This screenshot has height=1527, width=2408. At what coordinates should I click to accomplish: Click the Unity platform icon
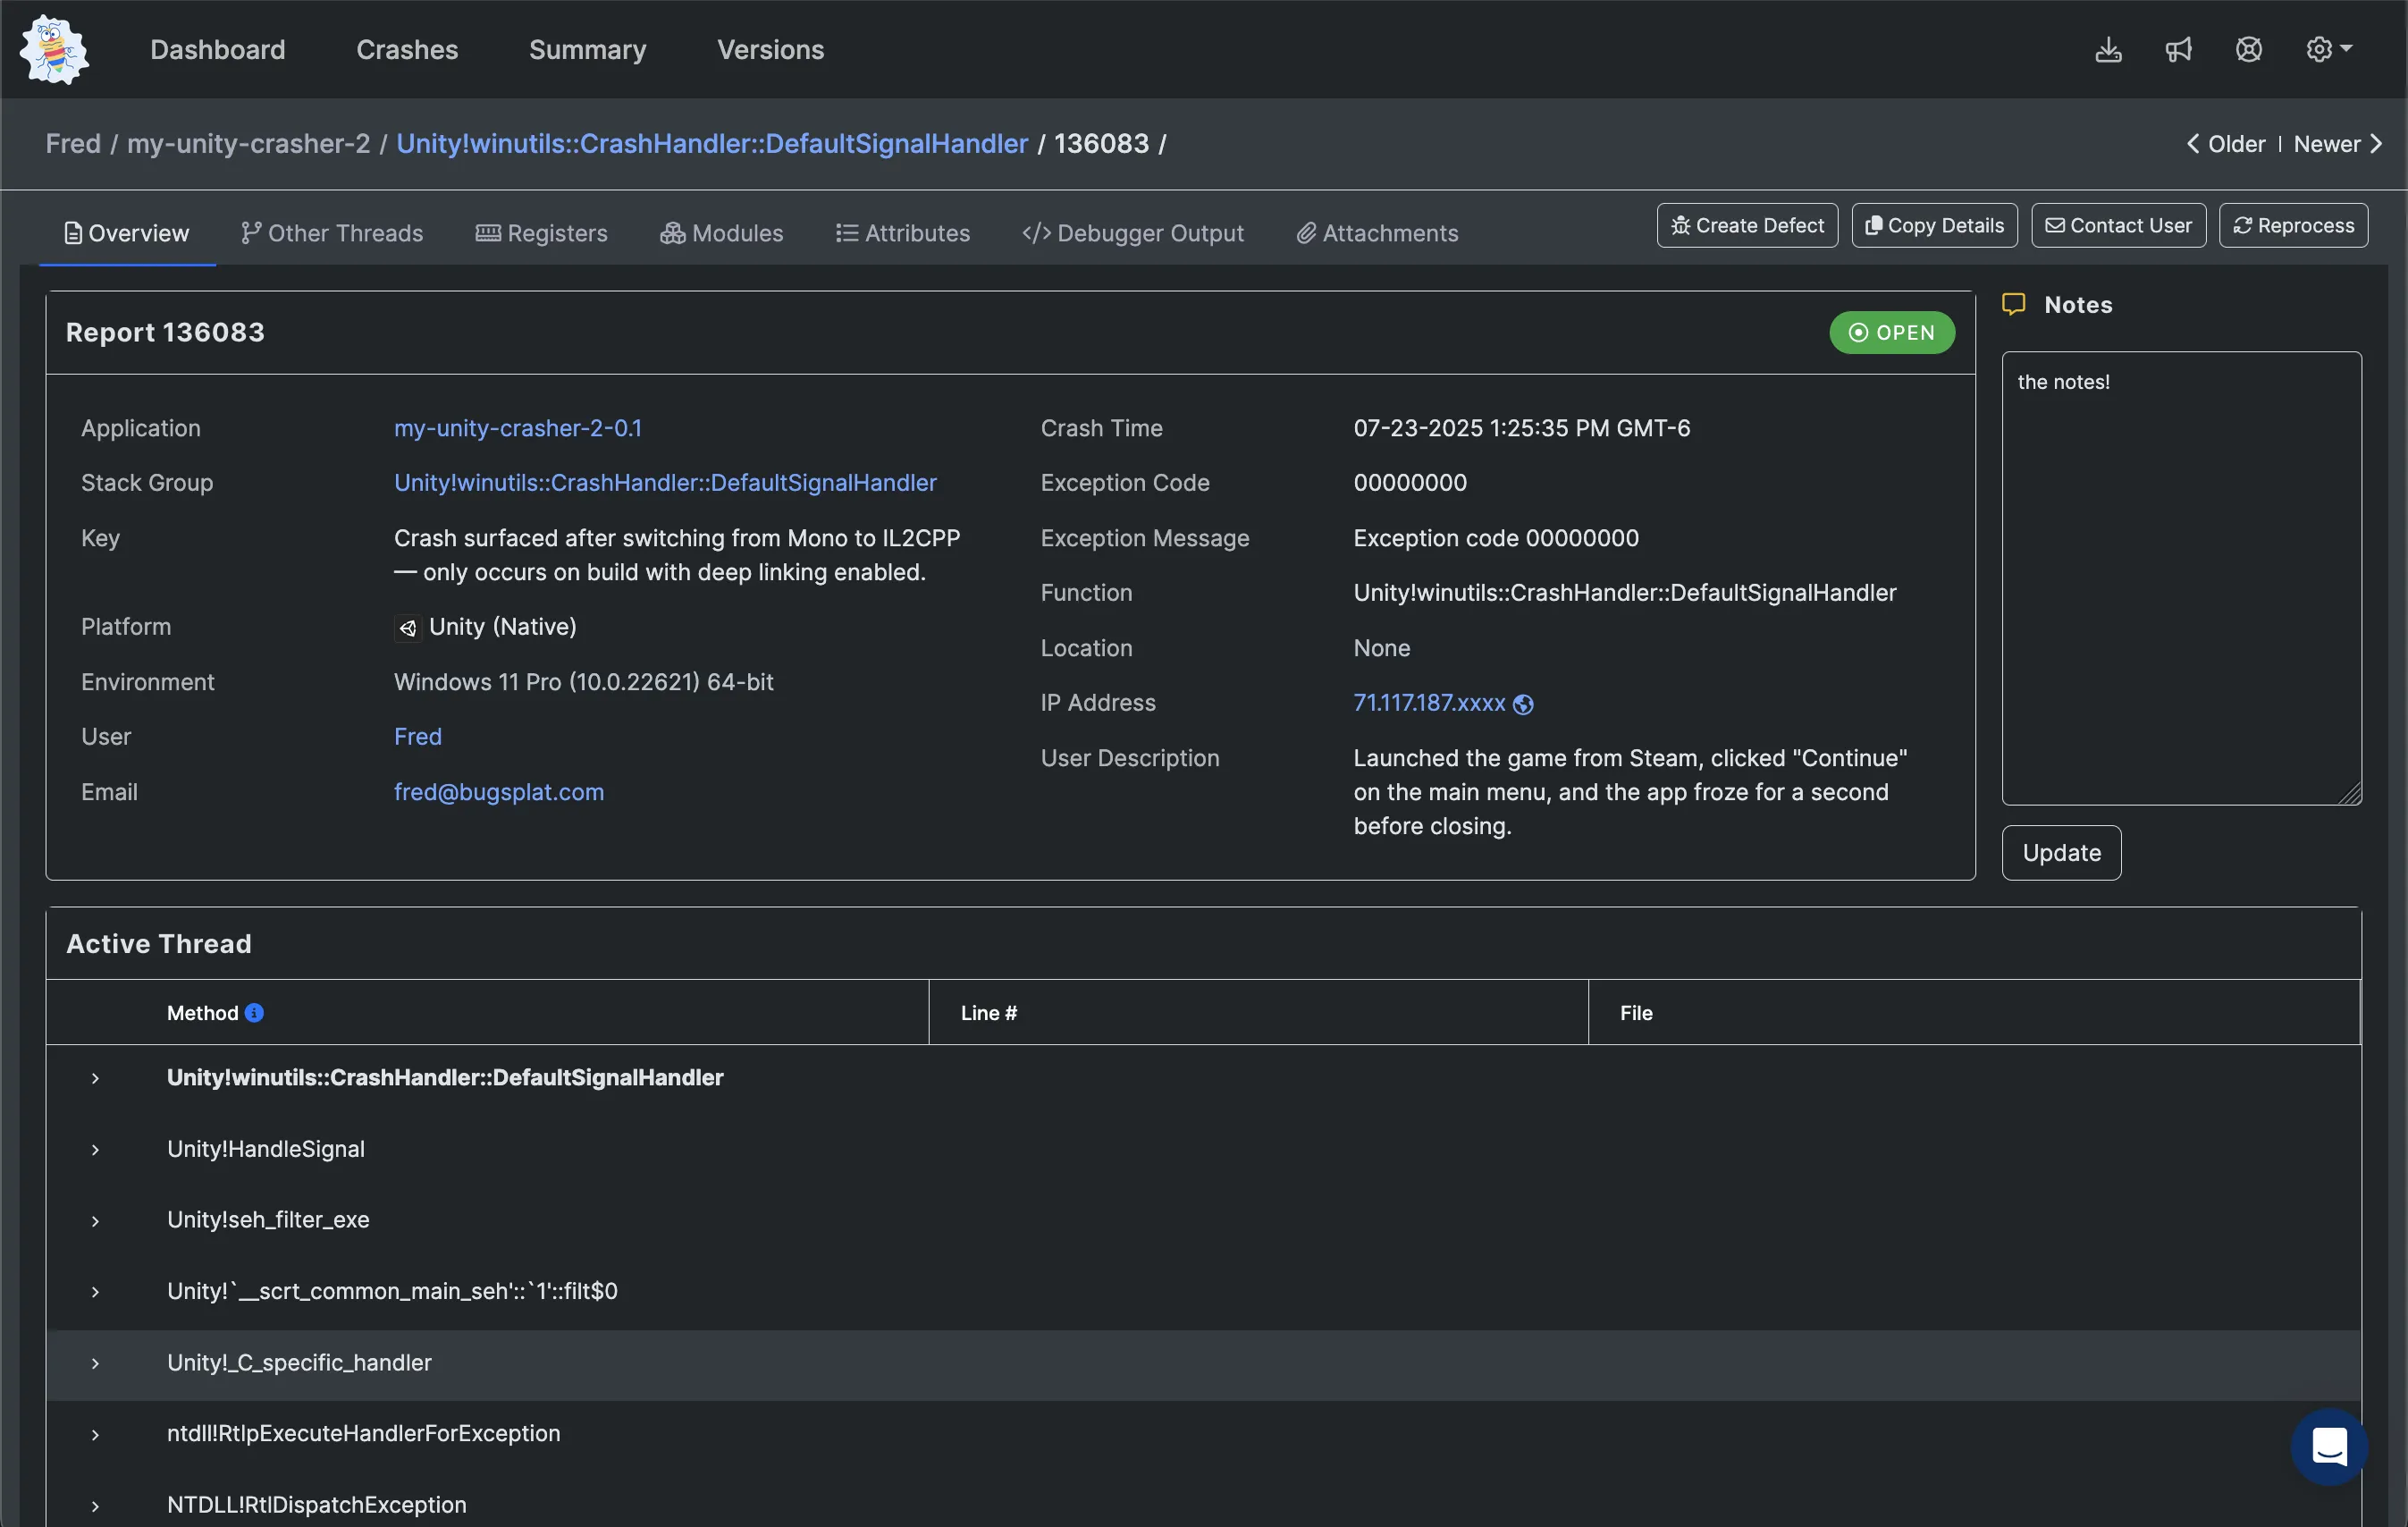[407, 628]
